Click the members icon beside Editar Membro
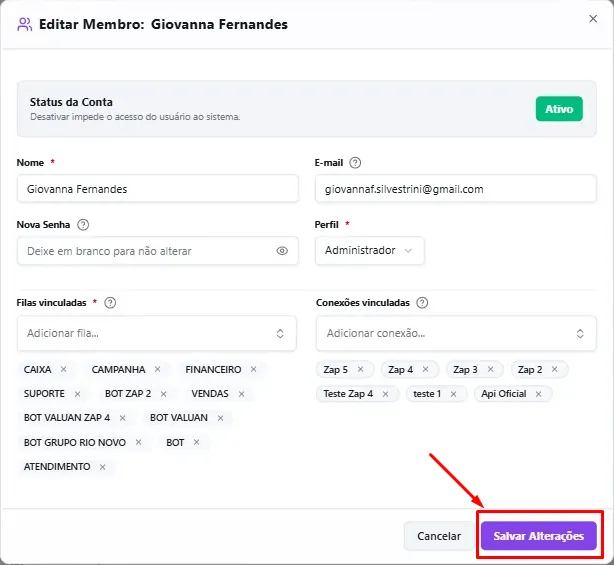The height and width of the screenshot is (565, 614). point(24,24)
